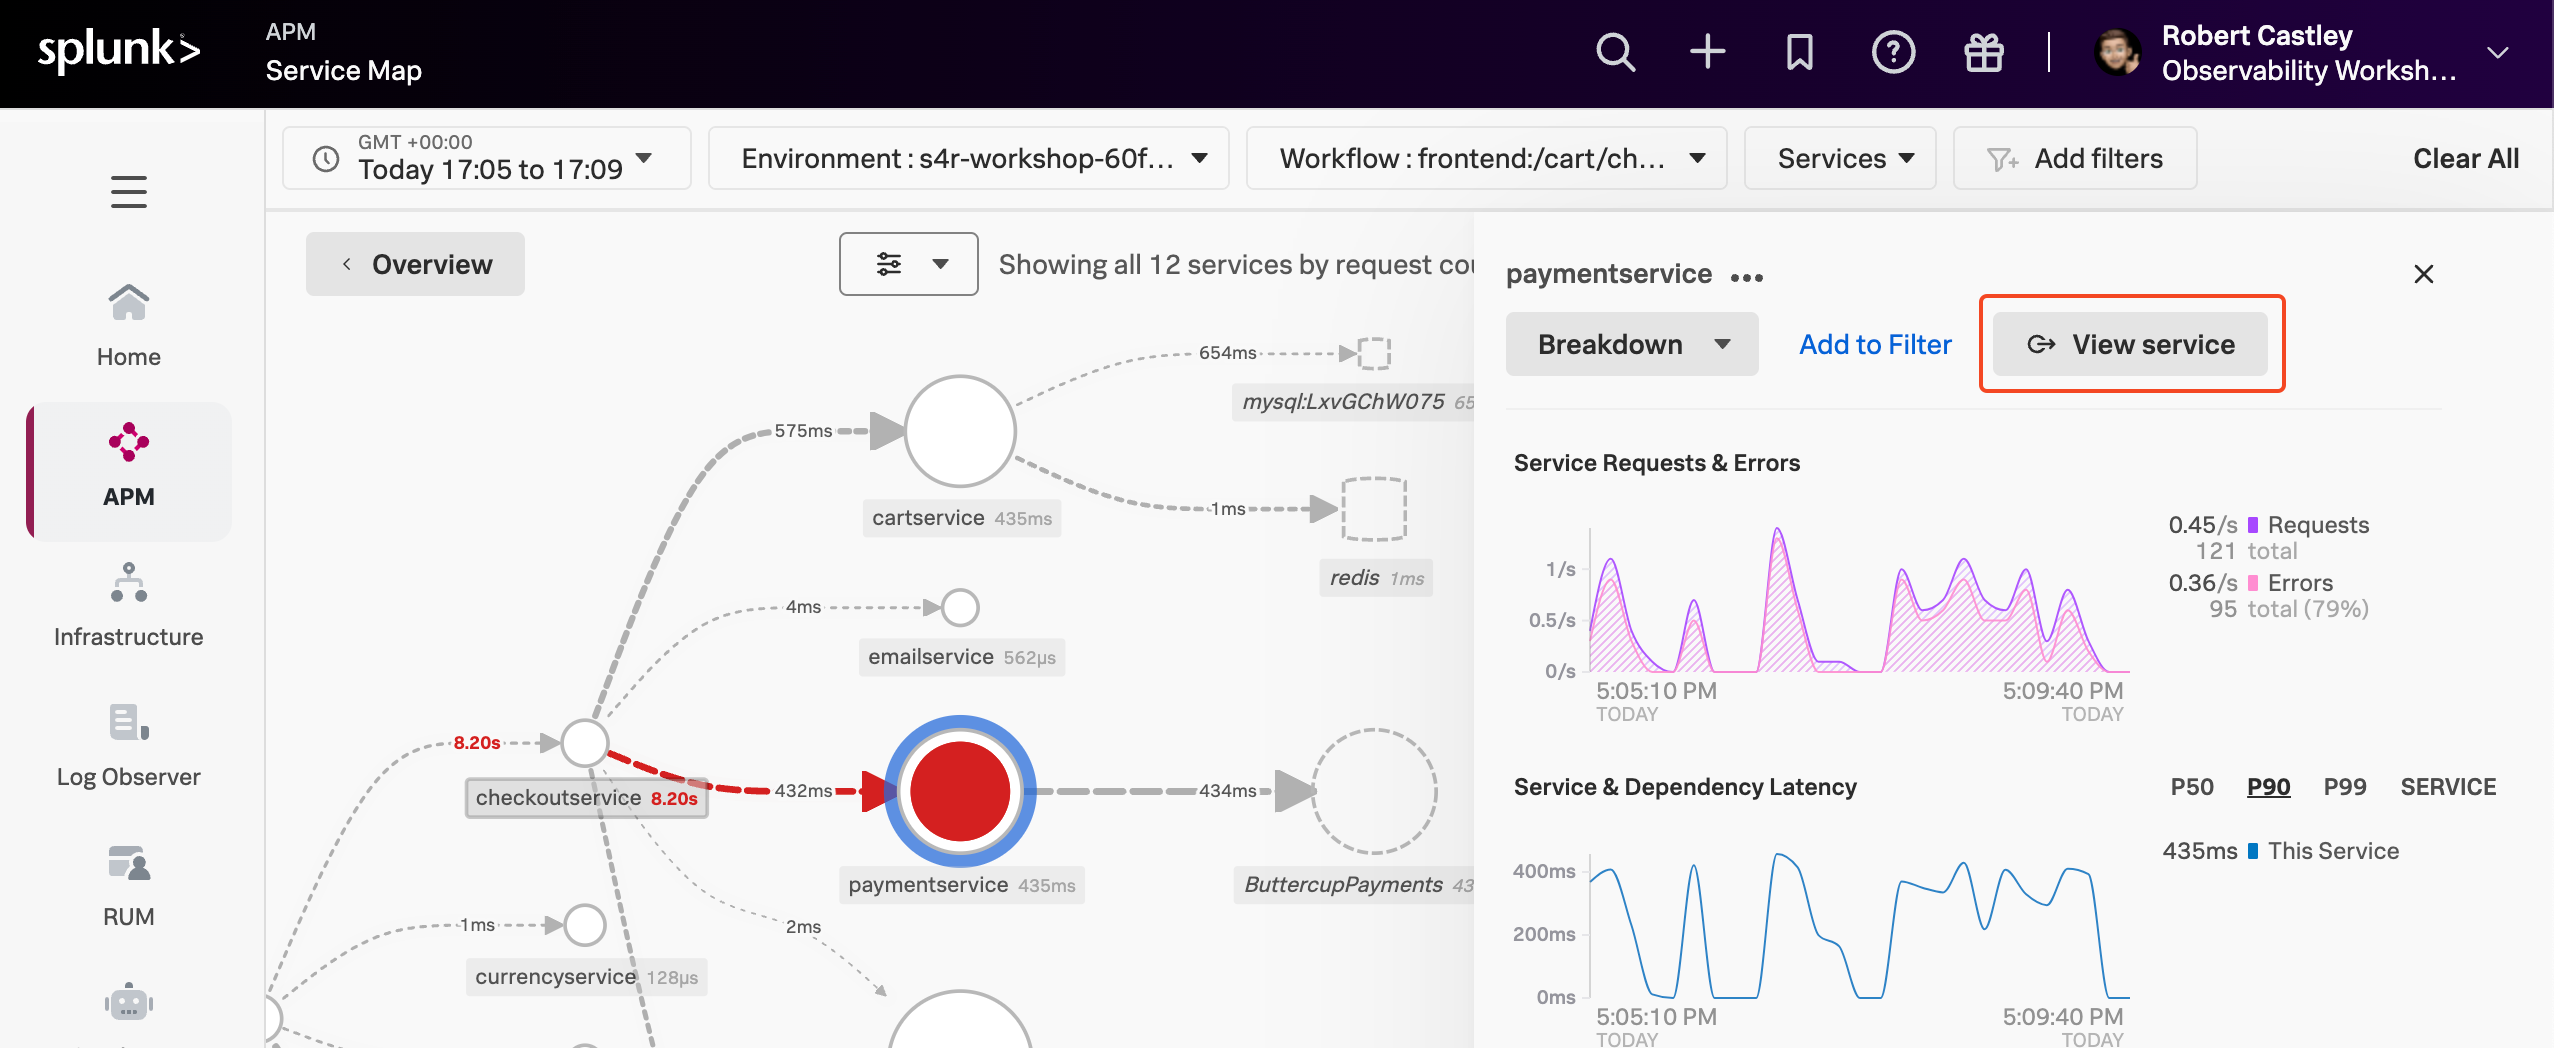Image resolution: width=2554 pixels, height=1048 pixels.
Task: Open the help question mark icon
Action: [x=1893, y=52]
